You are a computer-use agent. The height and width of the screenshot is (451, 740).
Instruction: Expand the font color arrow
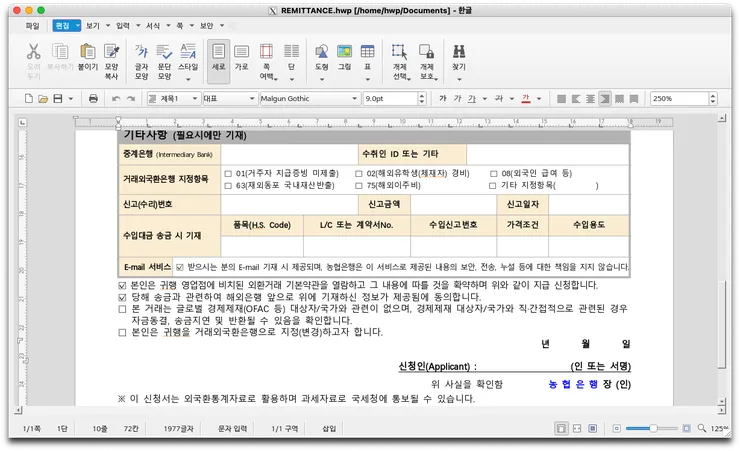point(539,99)
